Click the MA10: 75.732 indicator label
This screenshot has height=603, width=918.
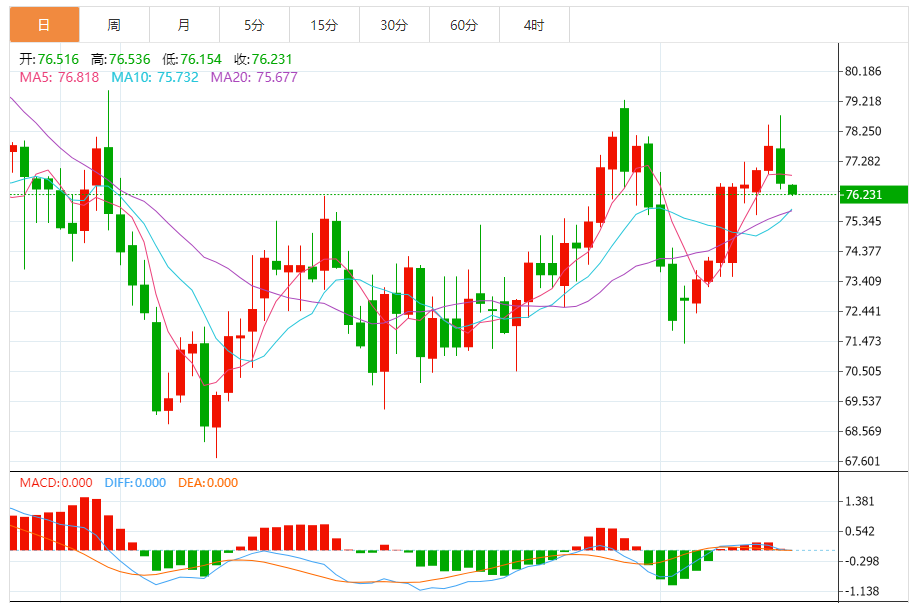click(155, 77)
